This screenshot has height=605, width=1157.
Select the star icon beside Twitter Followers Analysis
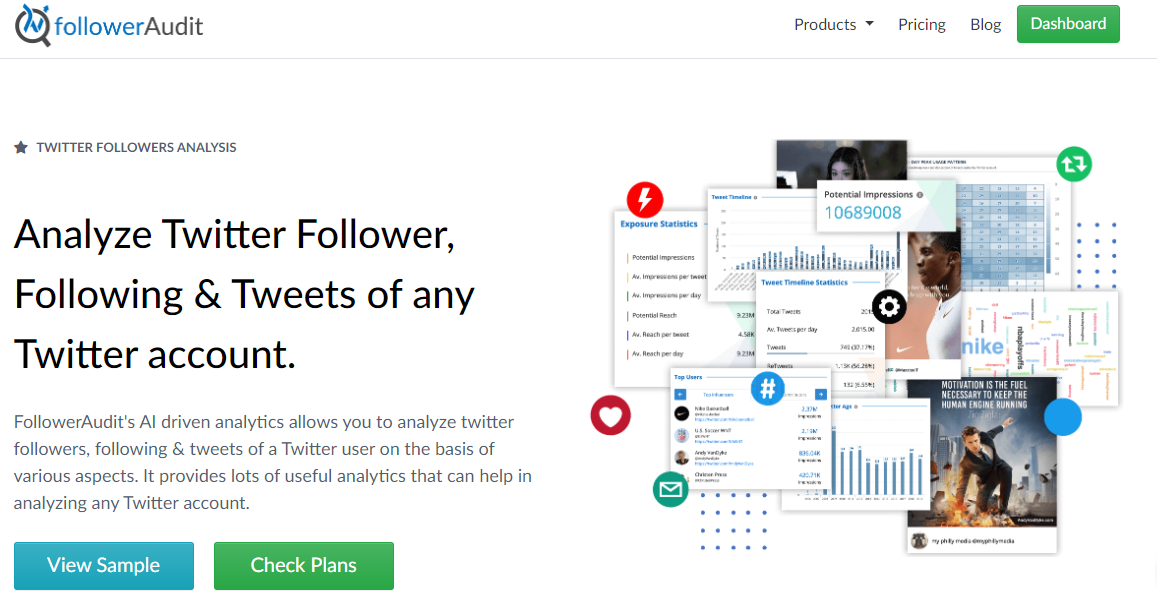pyautogui.click(x=20, y=147)
